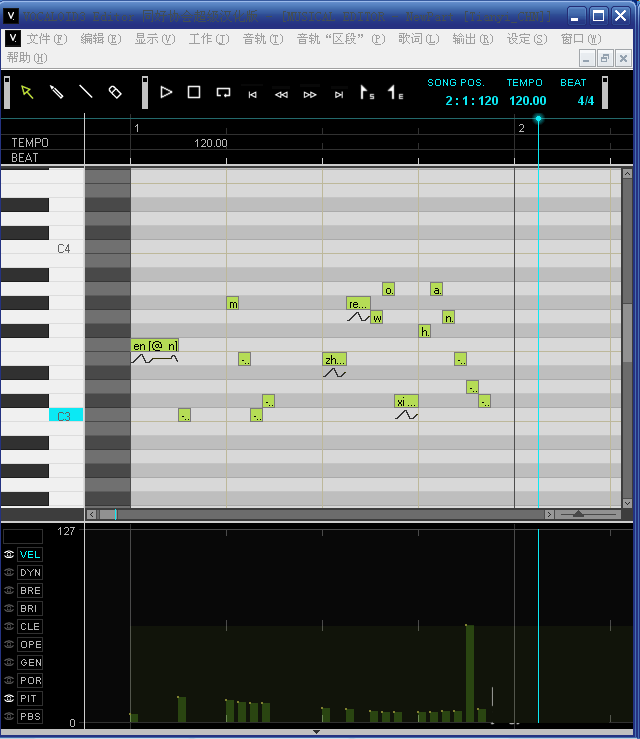Select the pencil tool
The height and width of the screenshot is (739, 640).
57,92
